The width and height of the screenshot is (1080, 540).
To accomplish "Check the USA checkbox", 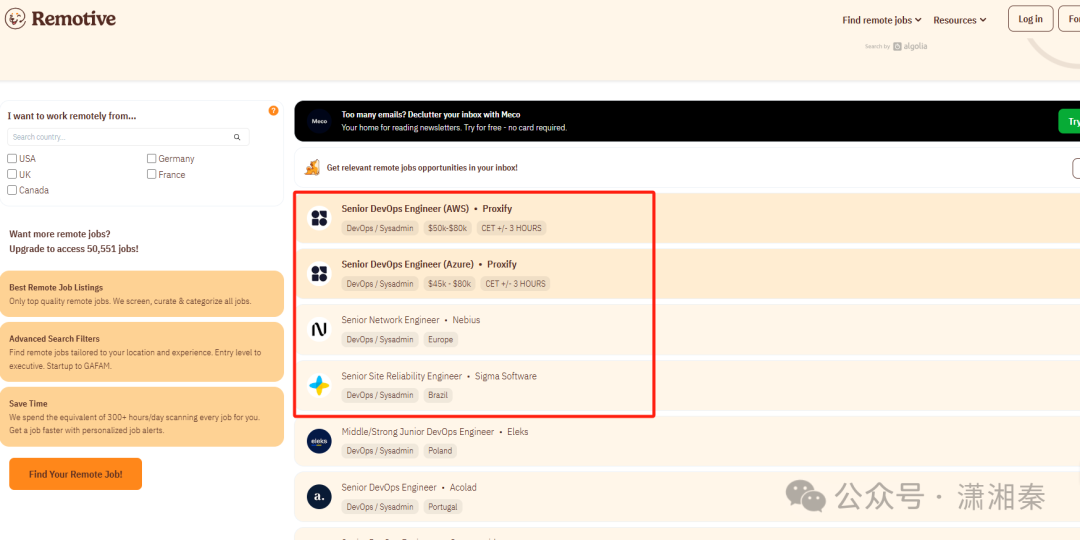I will click(x=12, y=158).
